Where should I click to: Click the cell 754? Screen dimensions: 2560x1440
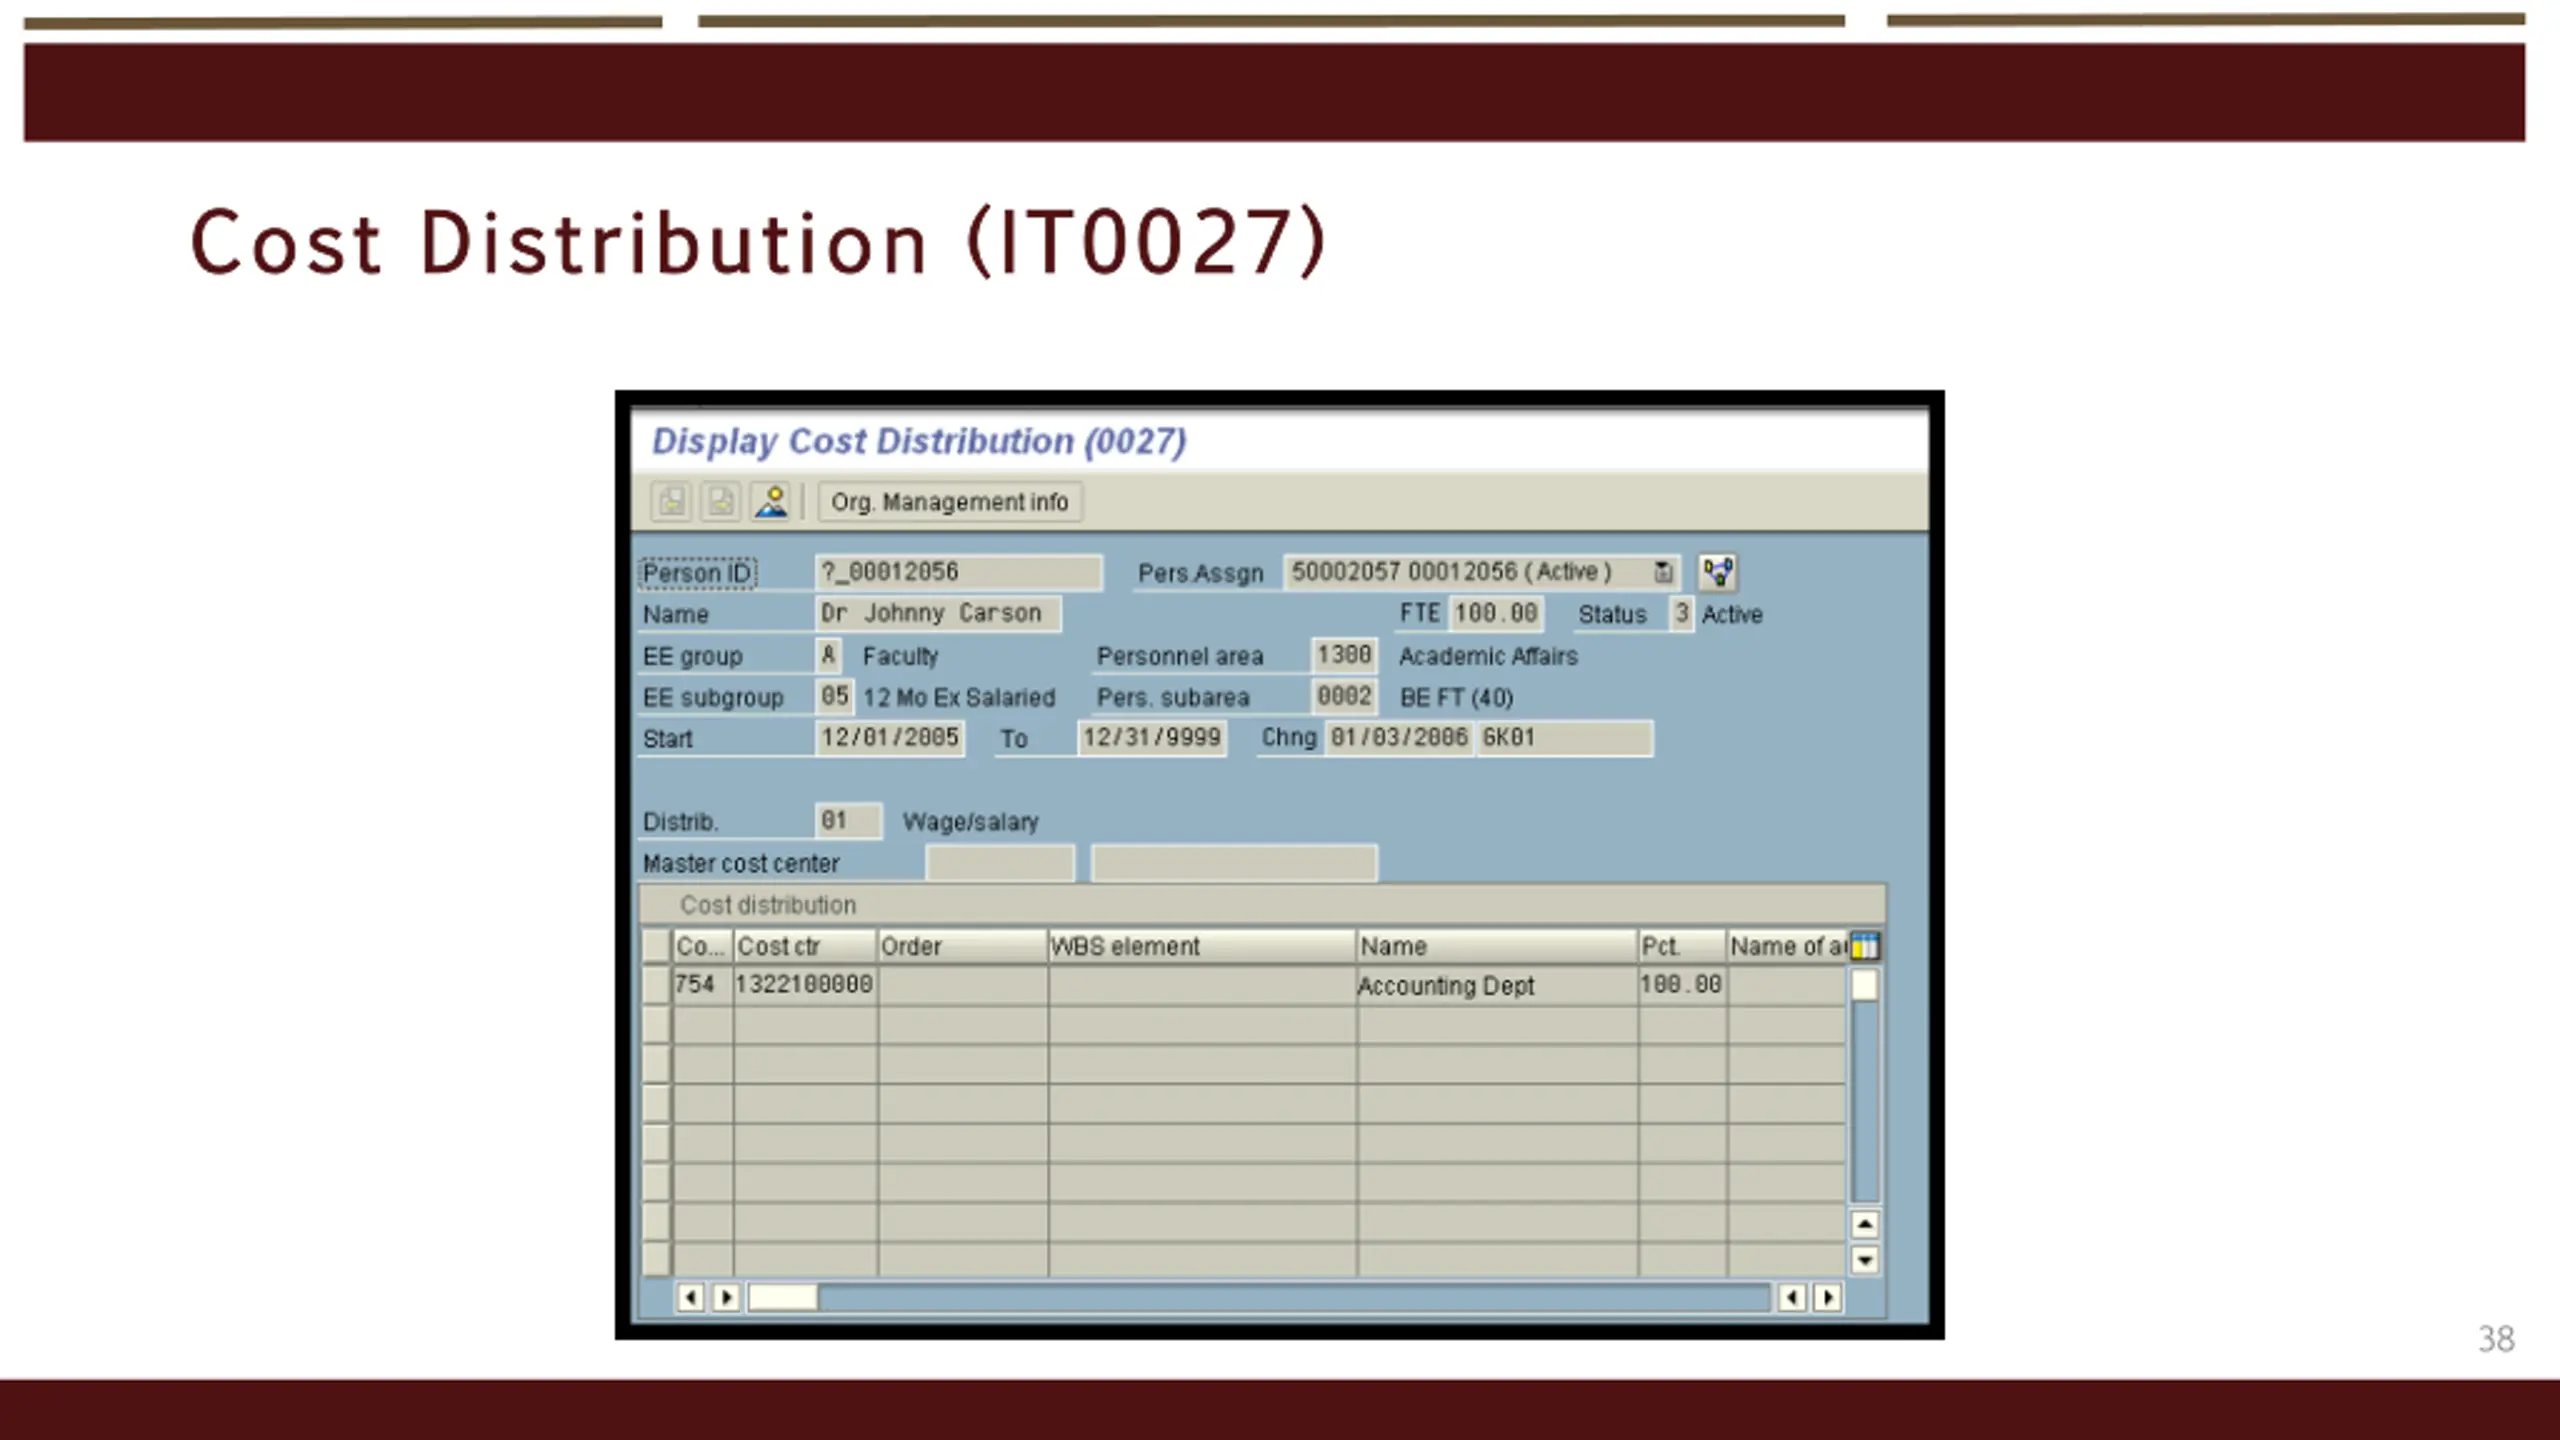(x=703, y=985)
